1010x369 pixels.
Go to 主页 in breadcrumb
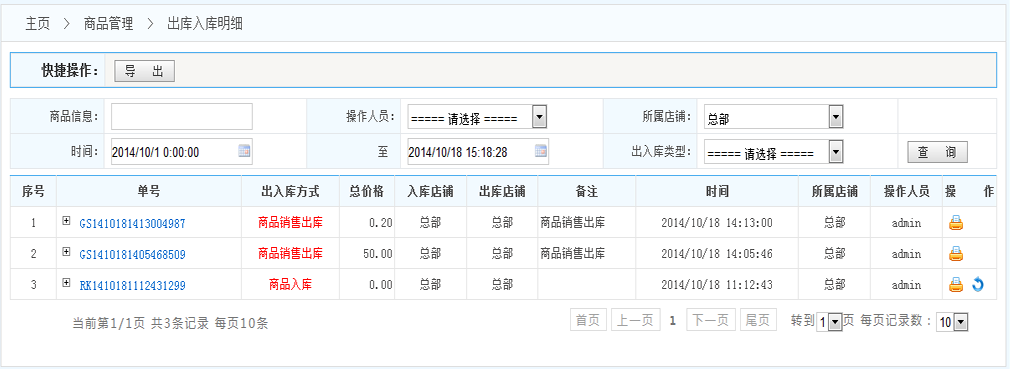click(37, 24)
